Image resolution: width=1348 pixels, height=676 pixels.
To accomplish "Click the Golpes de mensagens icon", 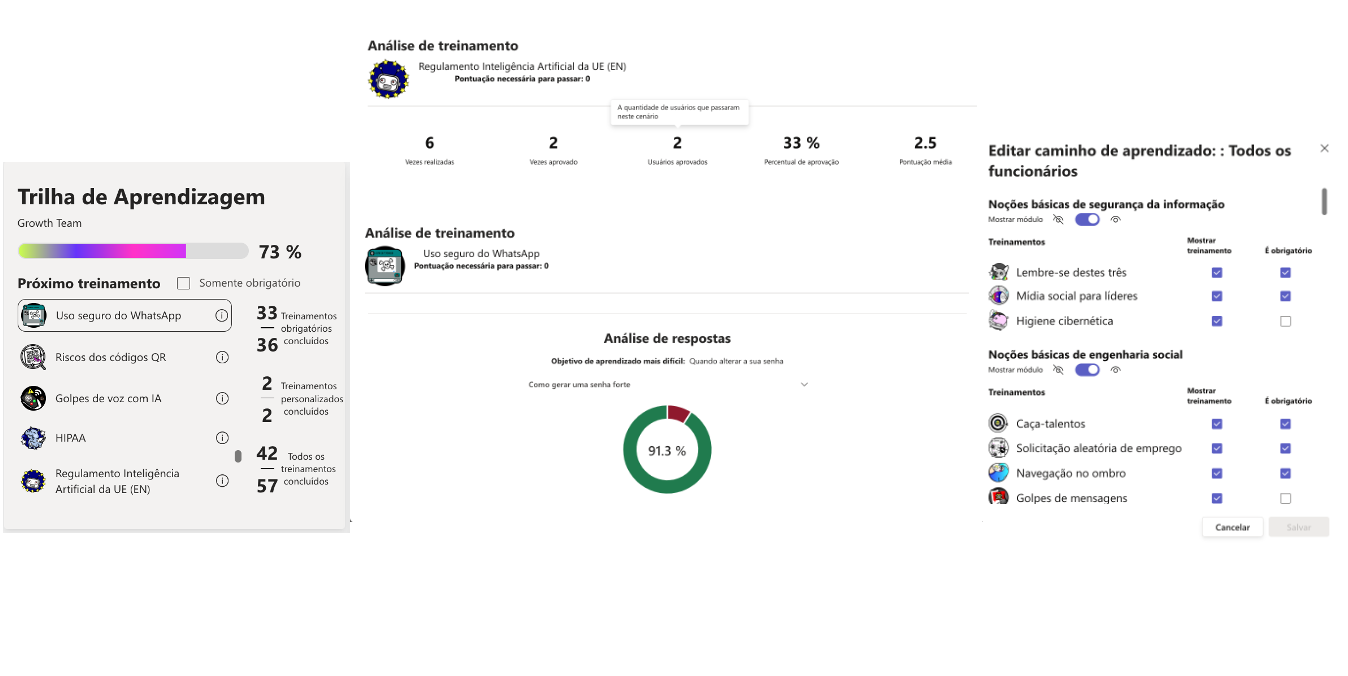I will point(998,497).
